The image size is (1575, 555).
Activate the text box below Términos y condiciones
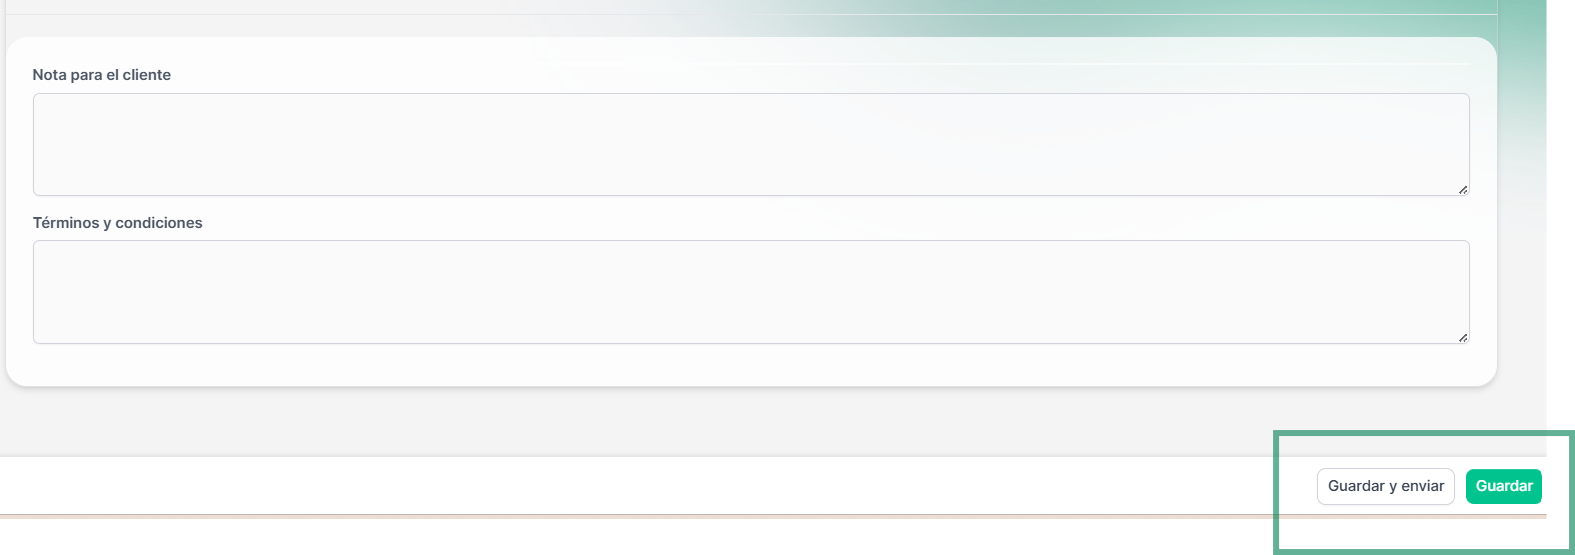coord(751,292)
